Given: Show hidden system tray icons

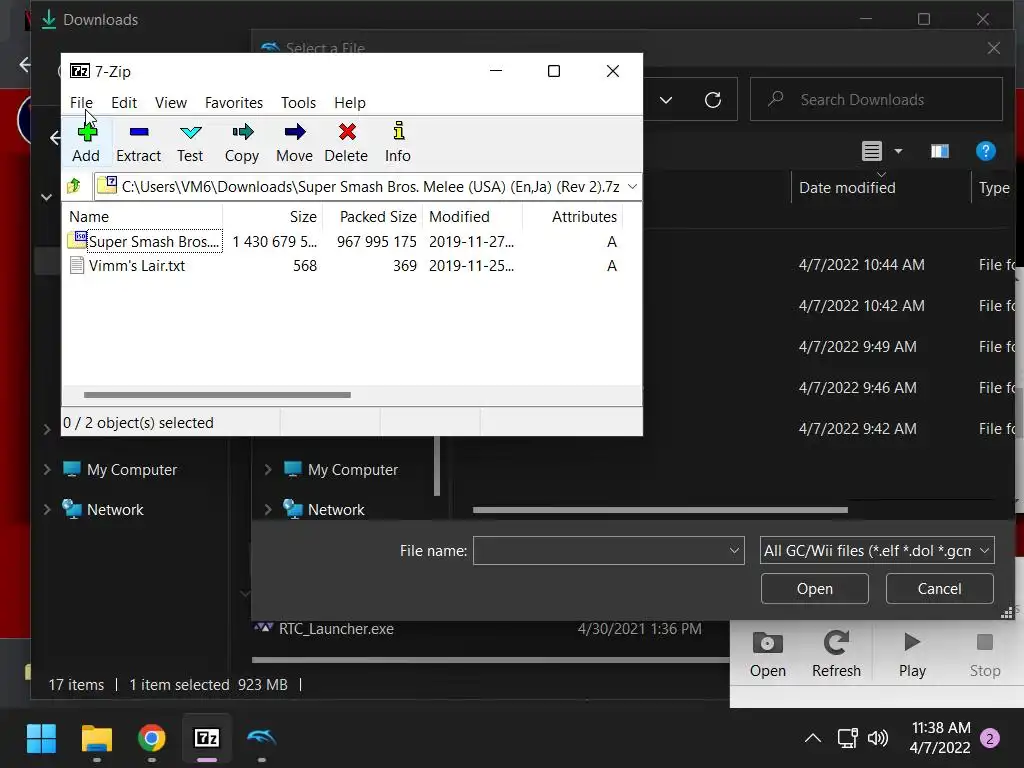Looking at the screenshot, I should pyautogui.click(x=812, y=739).
